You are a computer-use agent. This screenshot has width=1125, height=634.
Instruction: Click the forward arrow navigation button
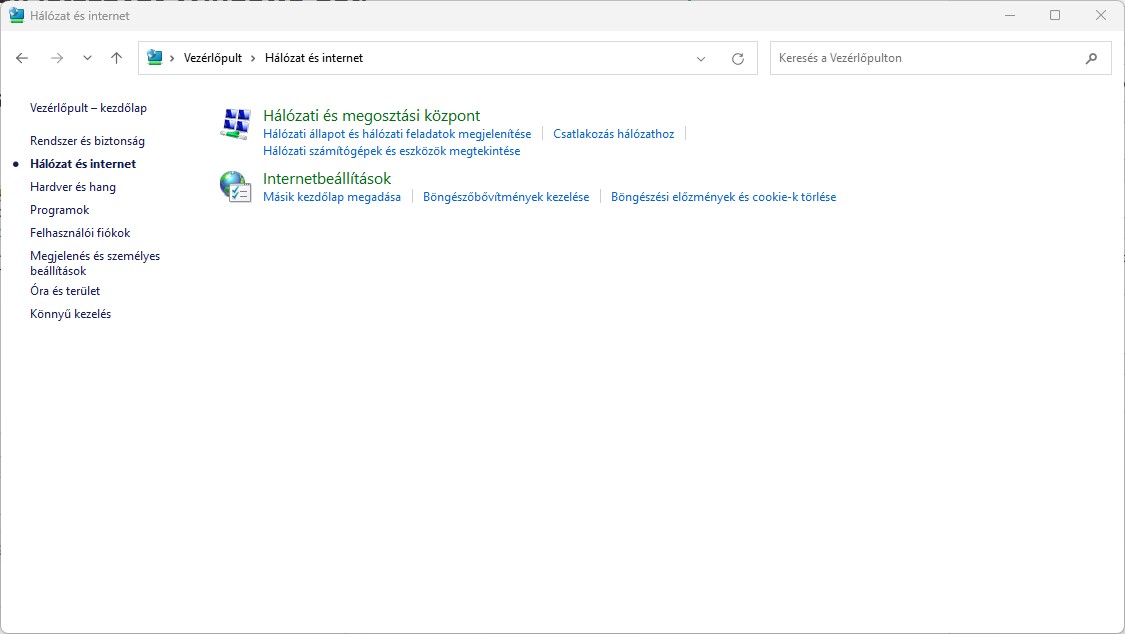pos(56,58)
